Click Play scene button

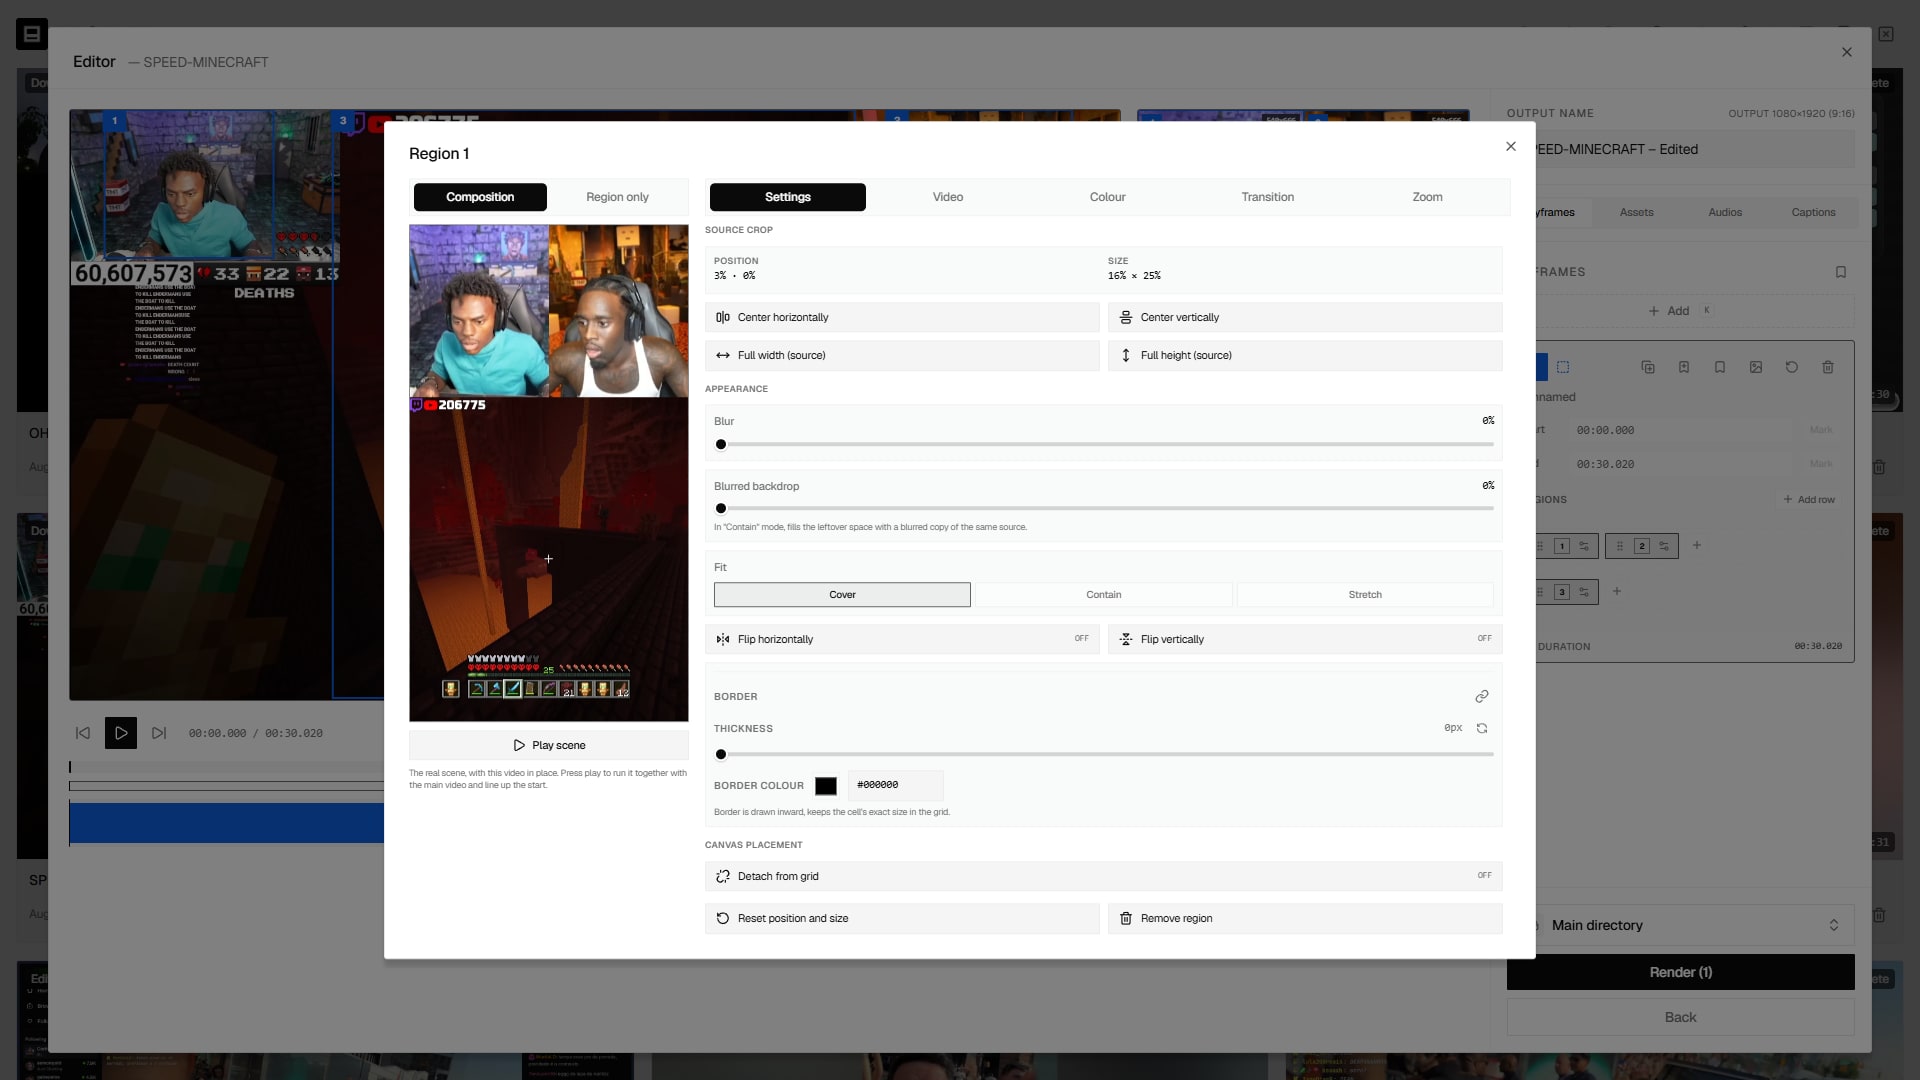(549, 745)
